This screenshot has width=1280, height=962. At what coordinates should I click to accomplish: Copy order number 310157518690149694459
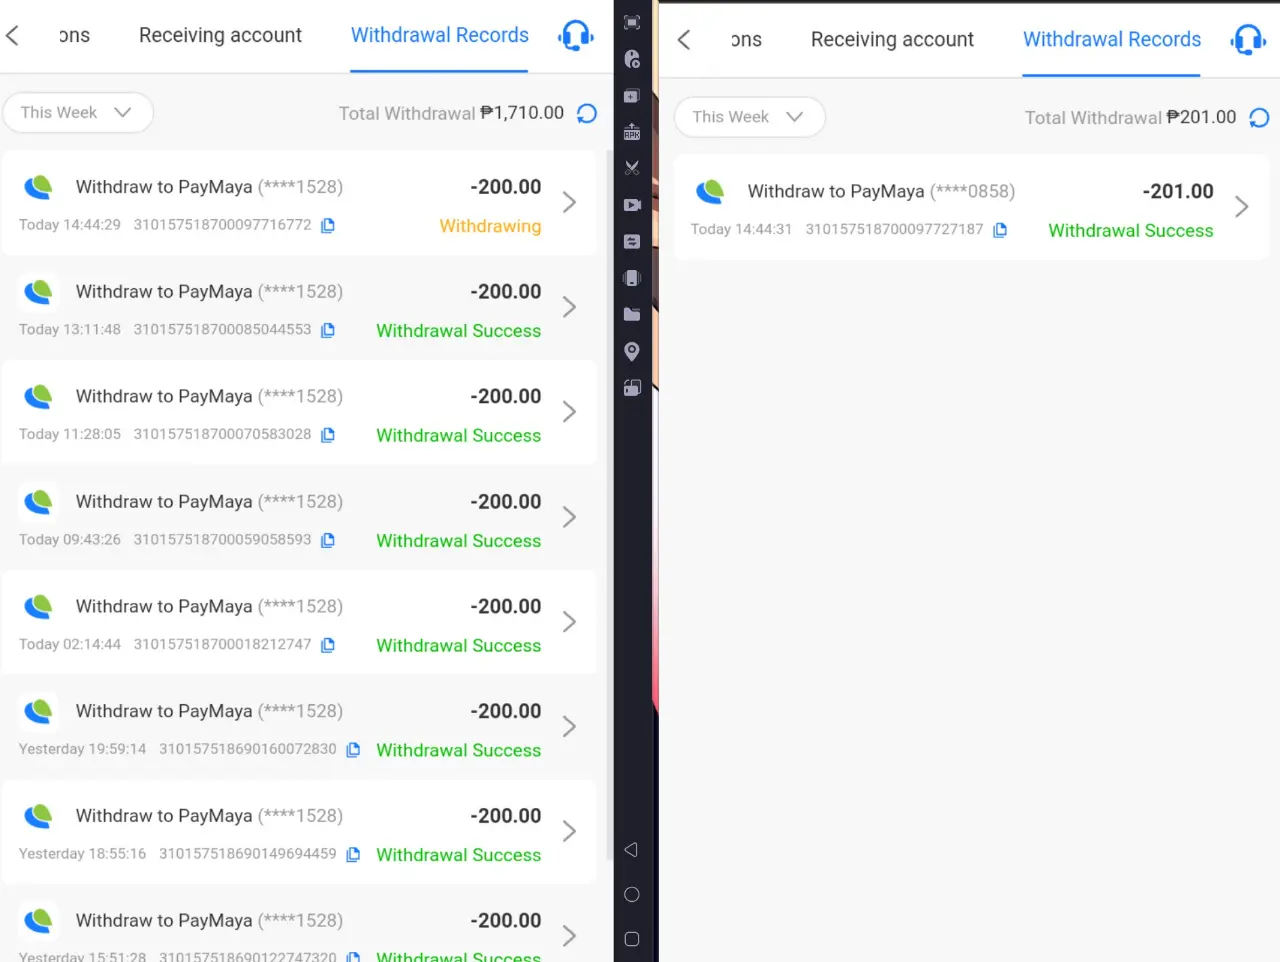pos(353,855)
